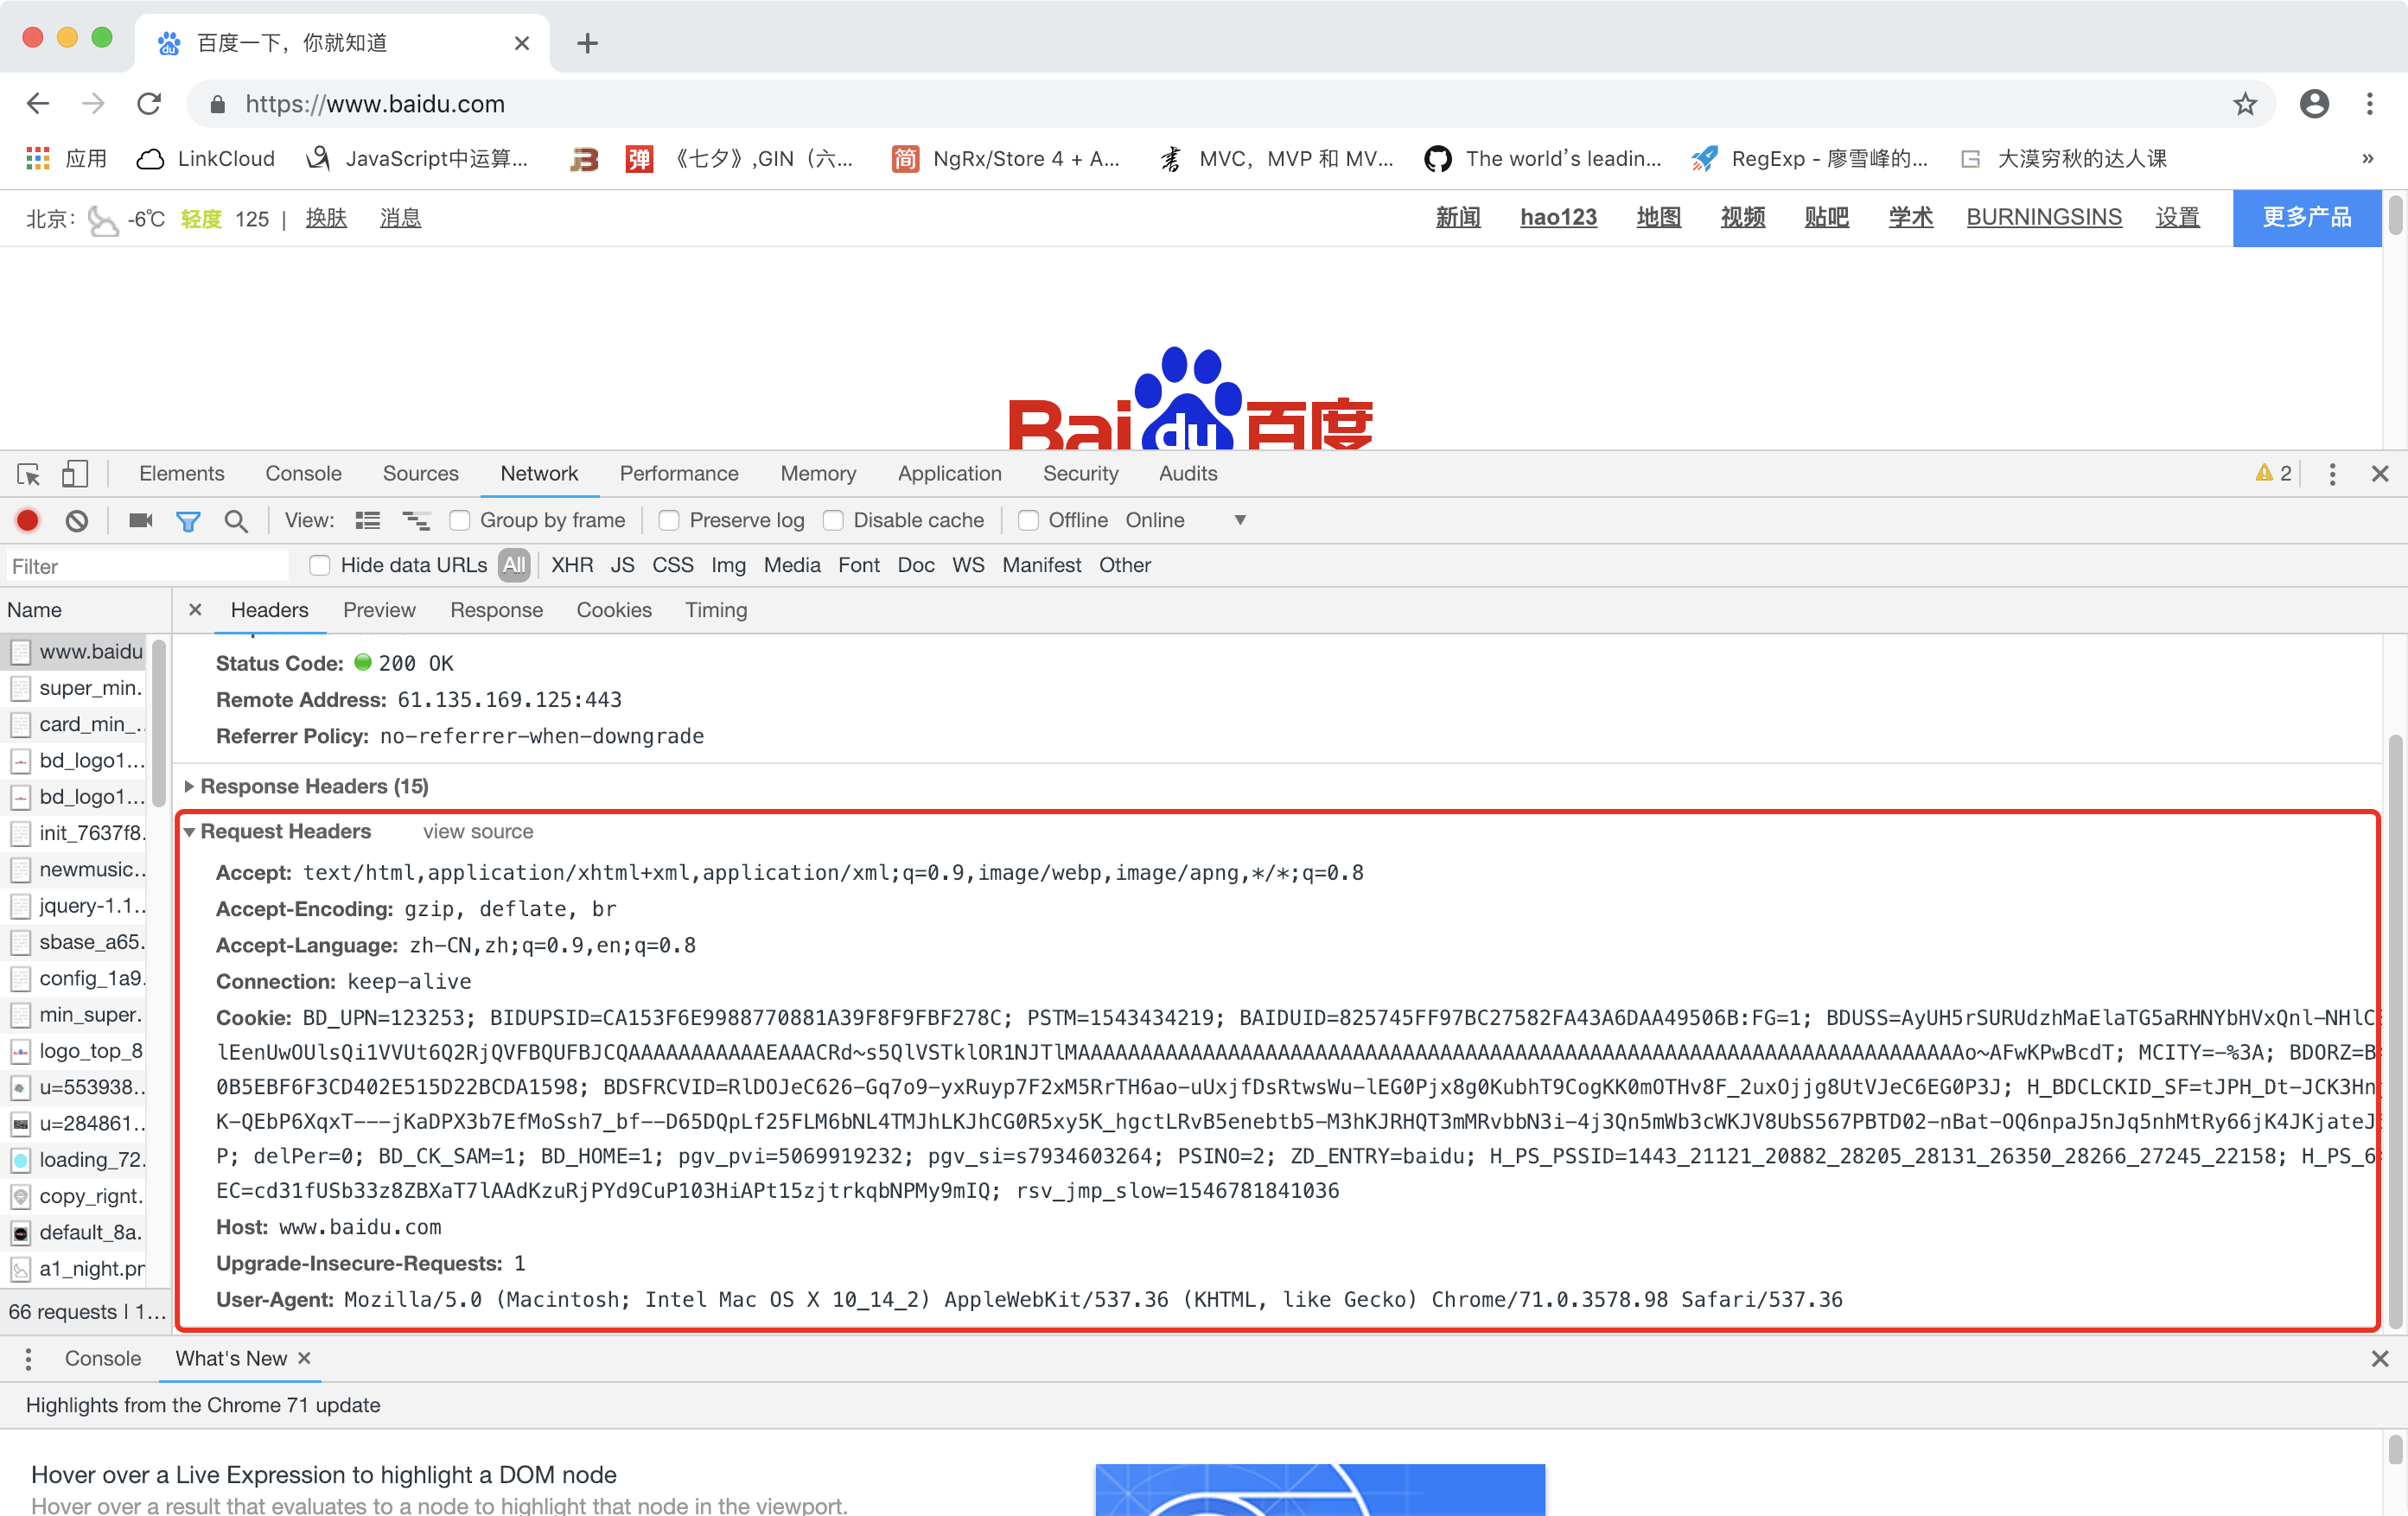2408x1516 pixels.
Task: Switch to large request rows view
Action: point(368,520)
